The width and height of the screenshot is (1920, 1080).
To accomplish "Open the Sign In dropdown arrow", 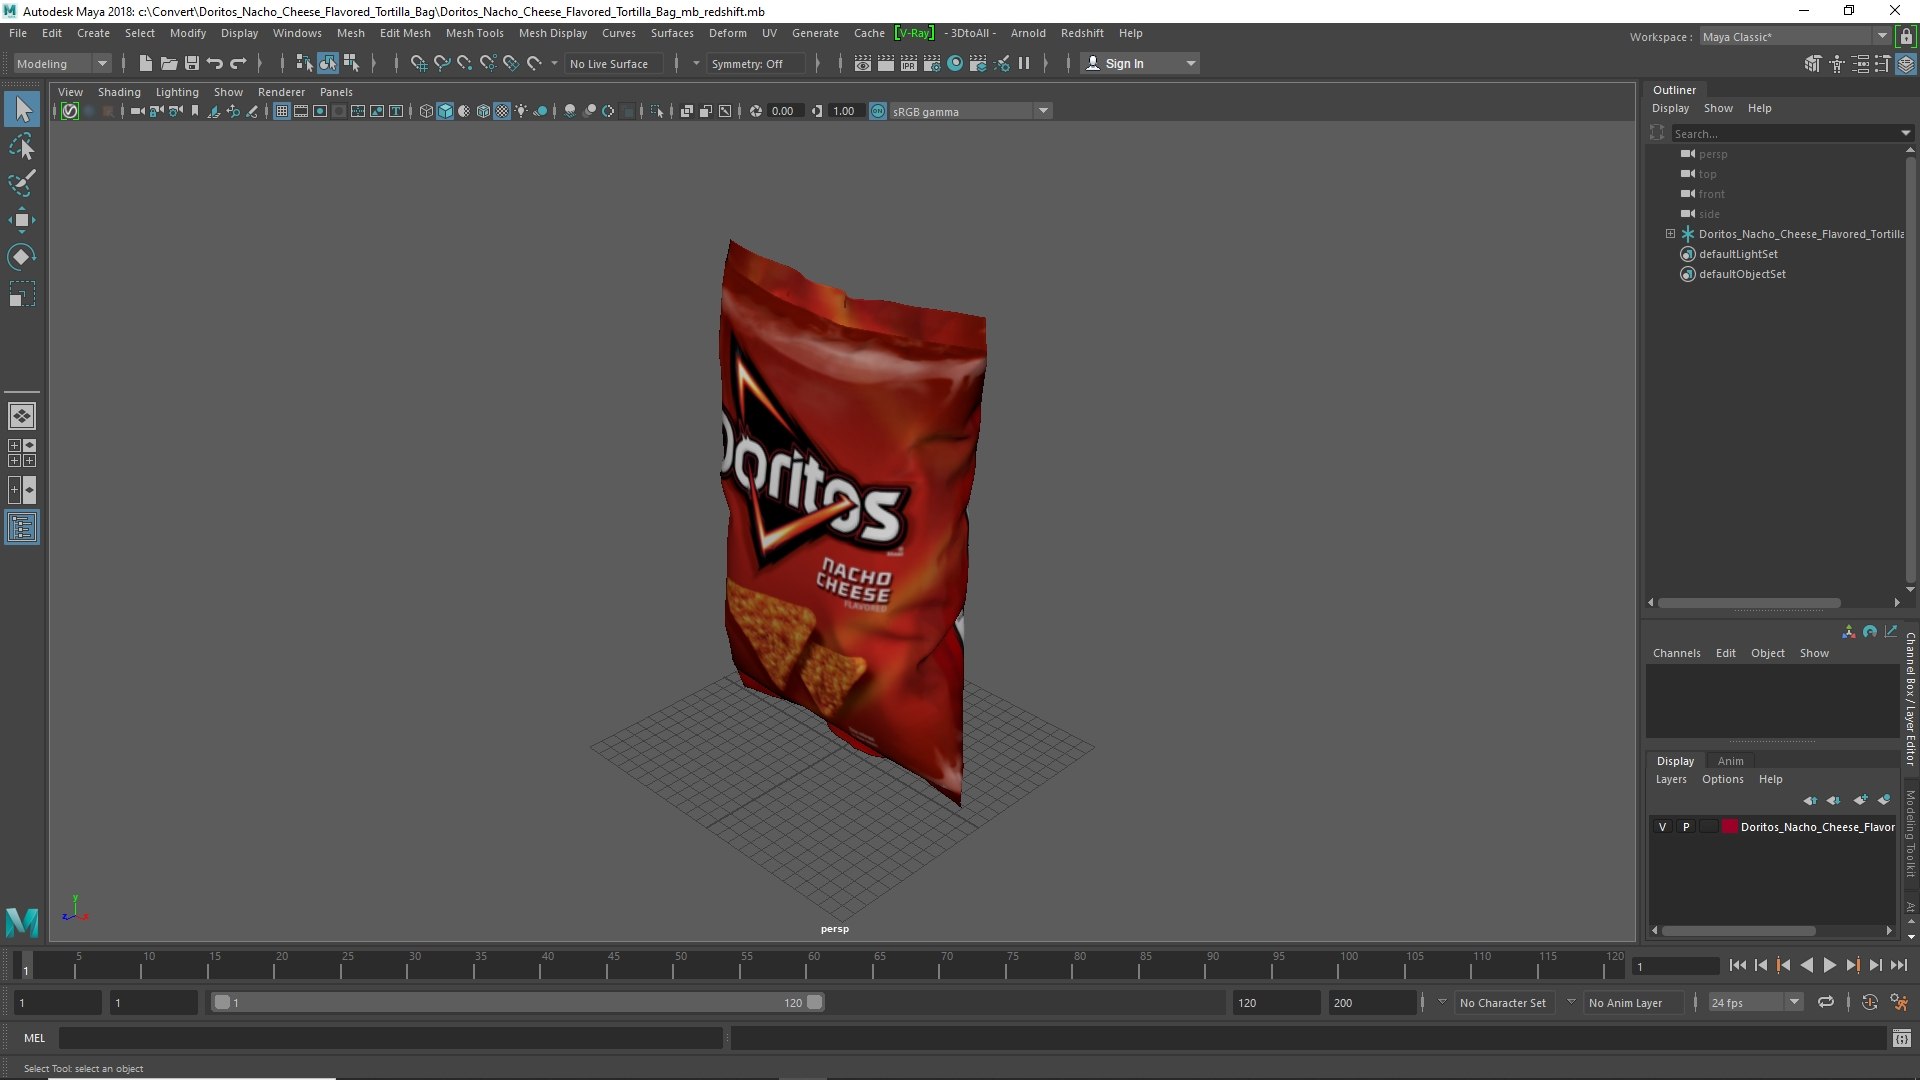I will pos(1190,63).
